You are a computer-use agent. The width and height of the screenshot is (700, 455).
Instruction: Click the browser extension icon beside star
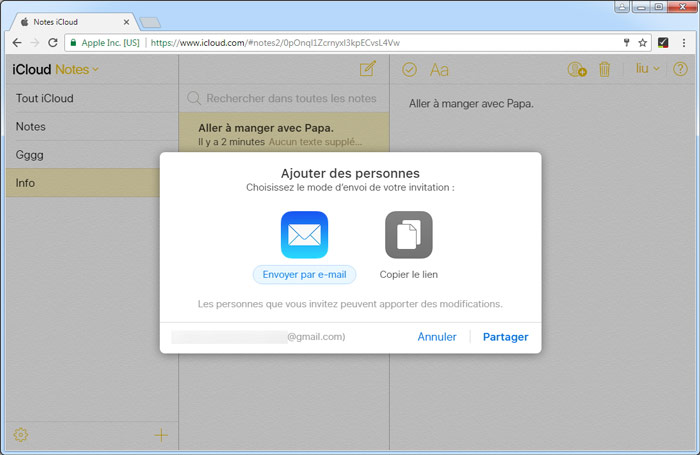pyautogui.click(x=663, y=43)
